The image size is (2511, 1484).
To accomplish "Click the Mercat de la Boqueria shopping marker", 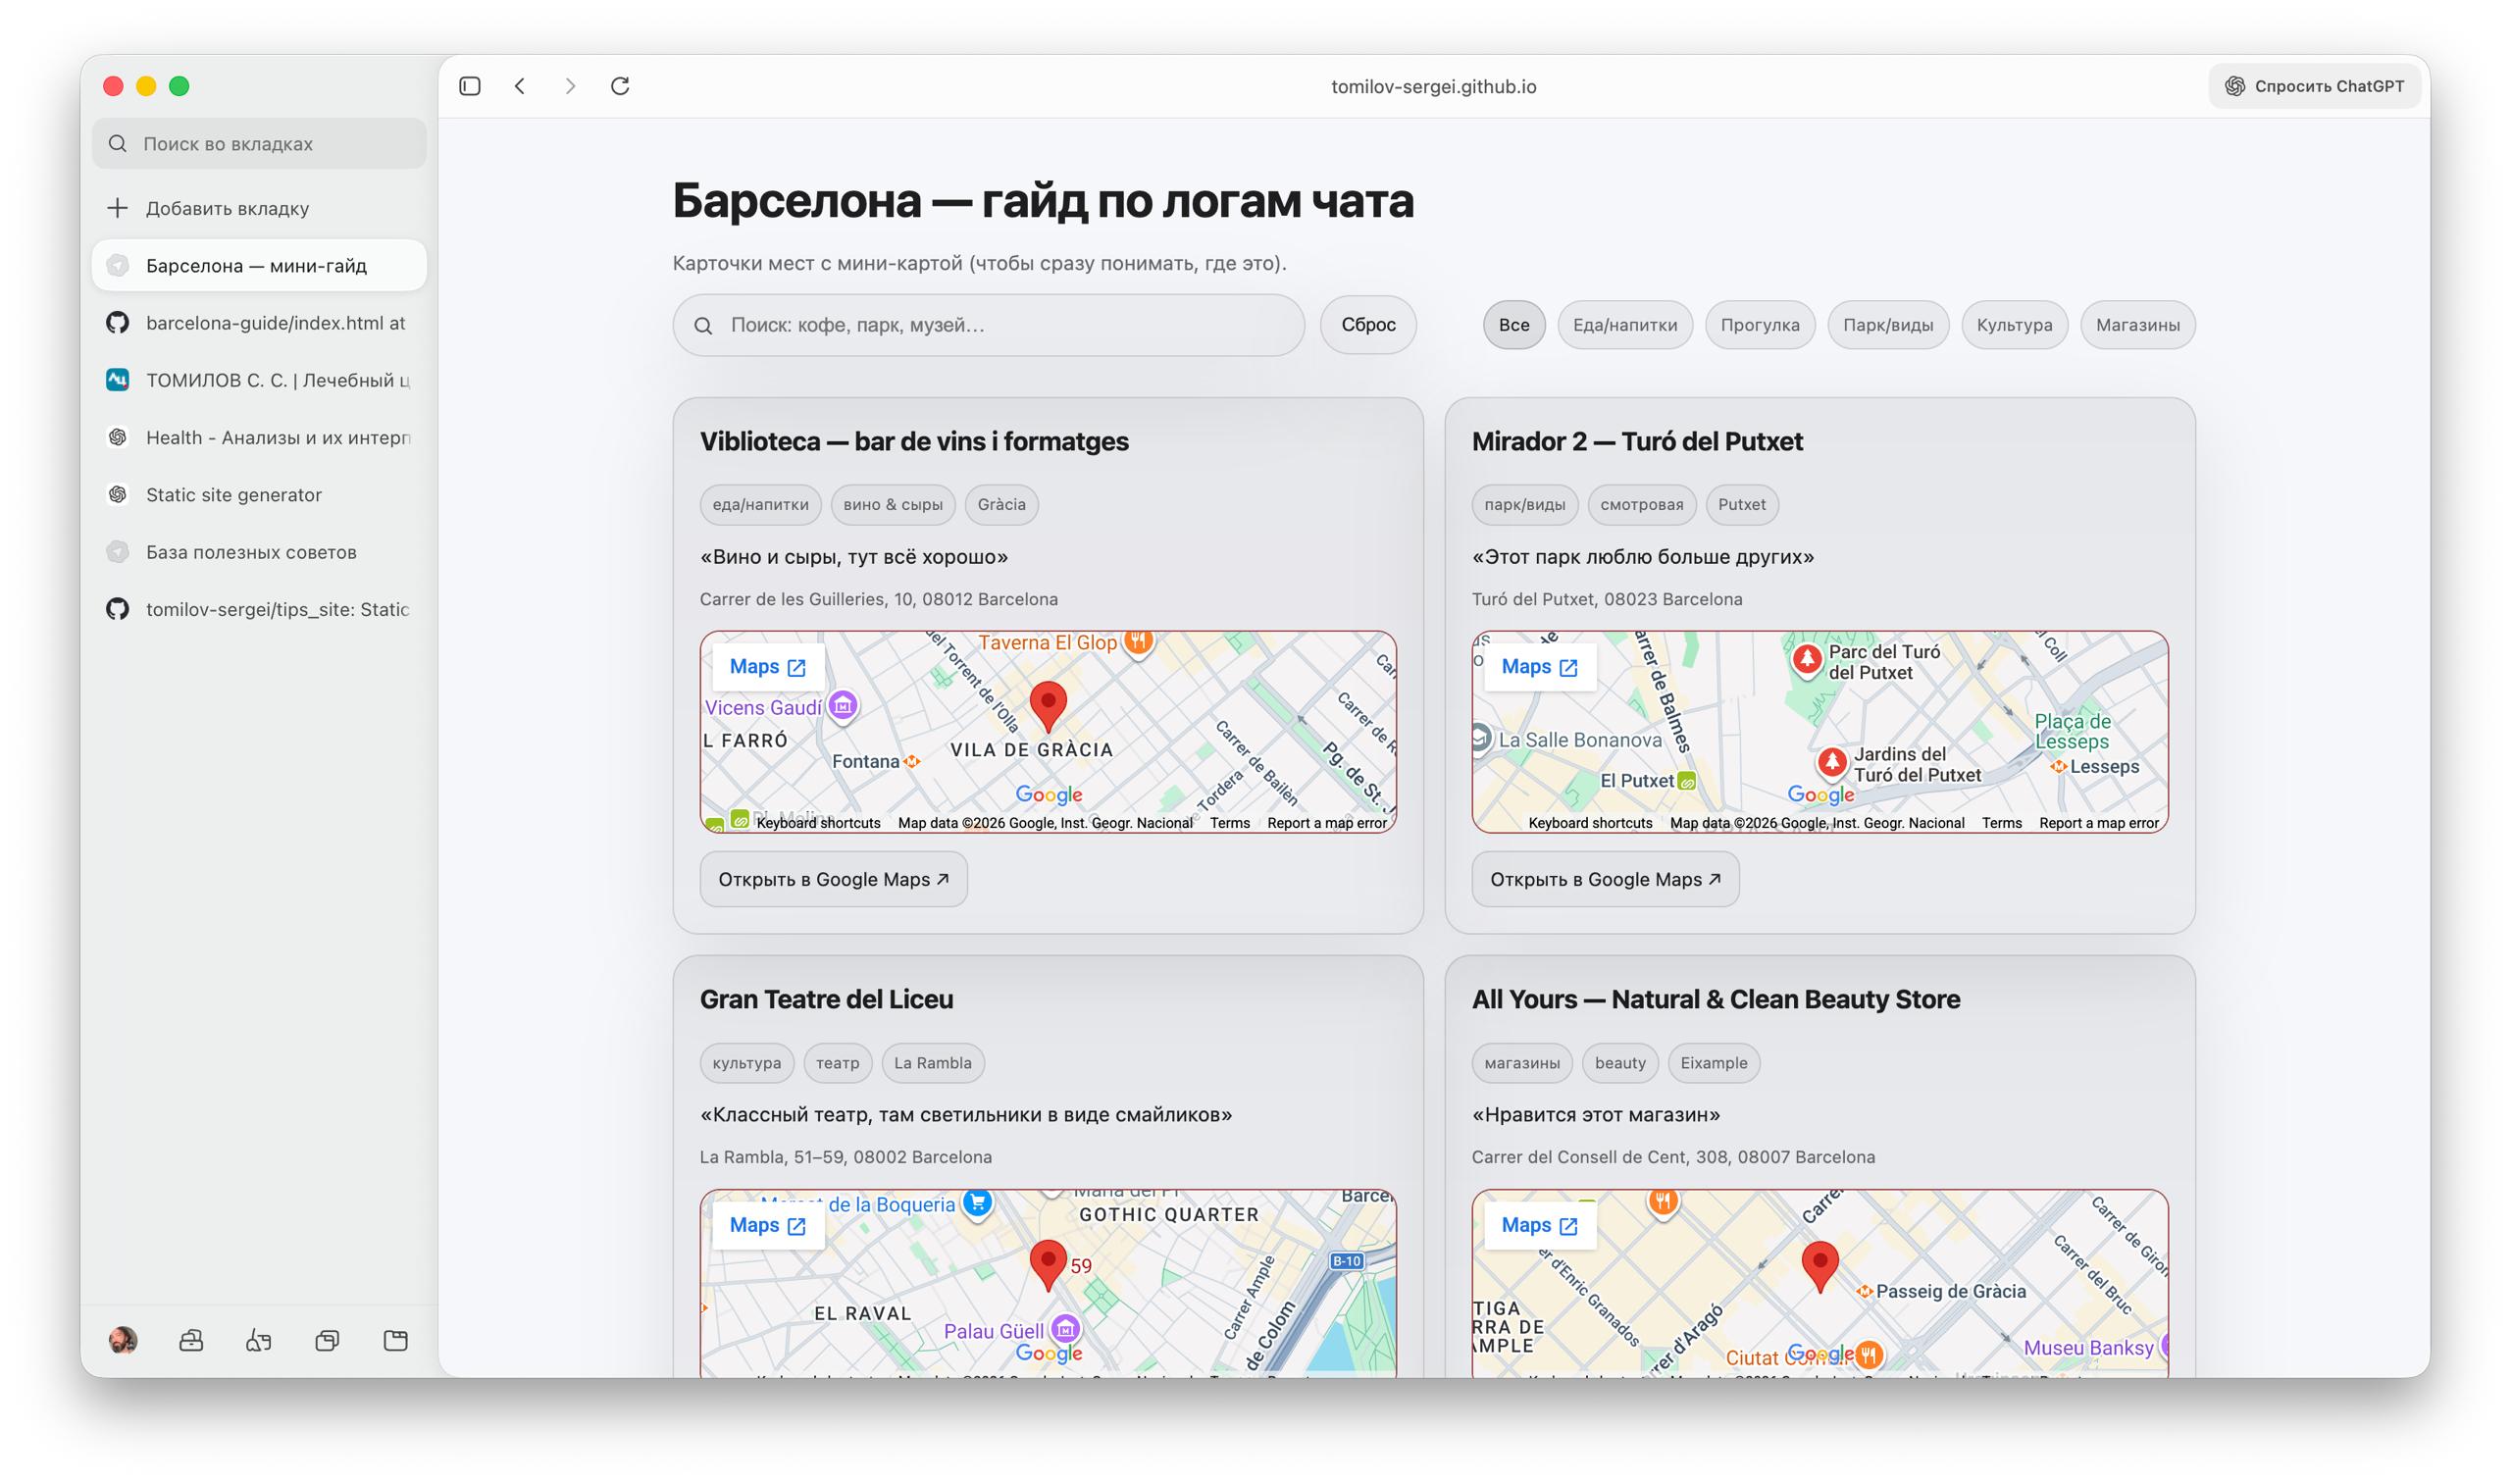I will point(977,1203).
